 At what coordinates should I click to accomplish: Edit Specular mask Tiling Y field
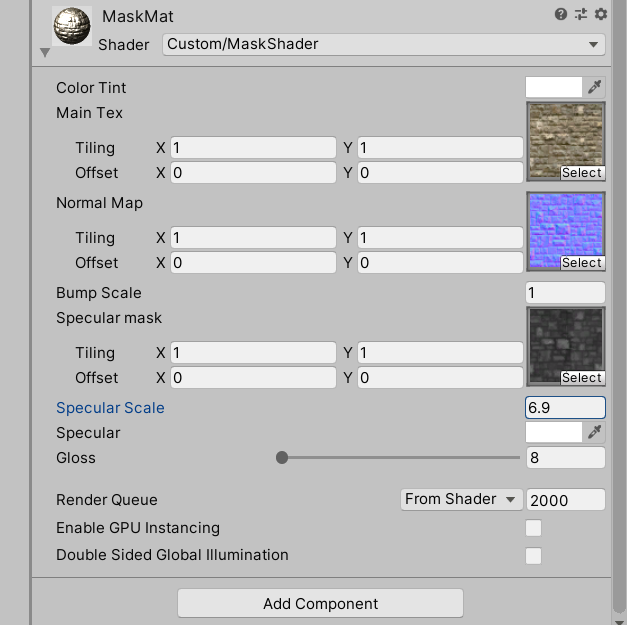click(440, 353)
